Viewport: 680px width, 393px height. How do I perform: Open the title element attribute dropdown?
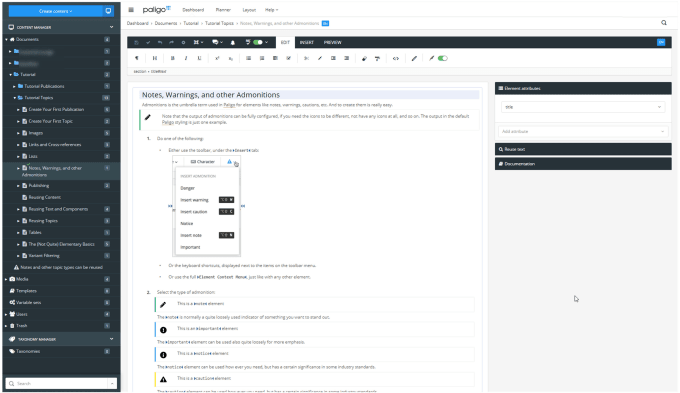583,107
